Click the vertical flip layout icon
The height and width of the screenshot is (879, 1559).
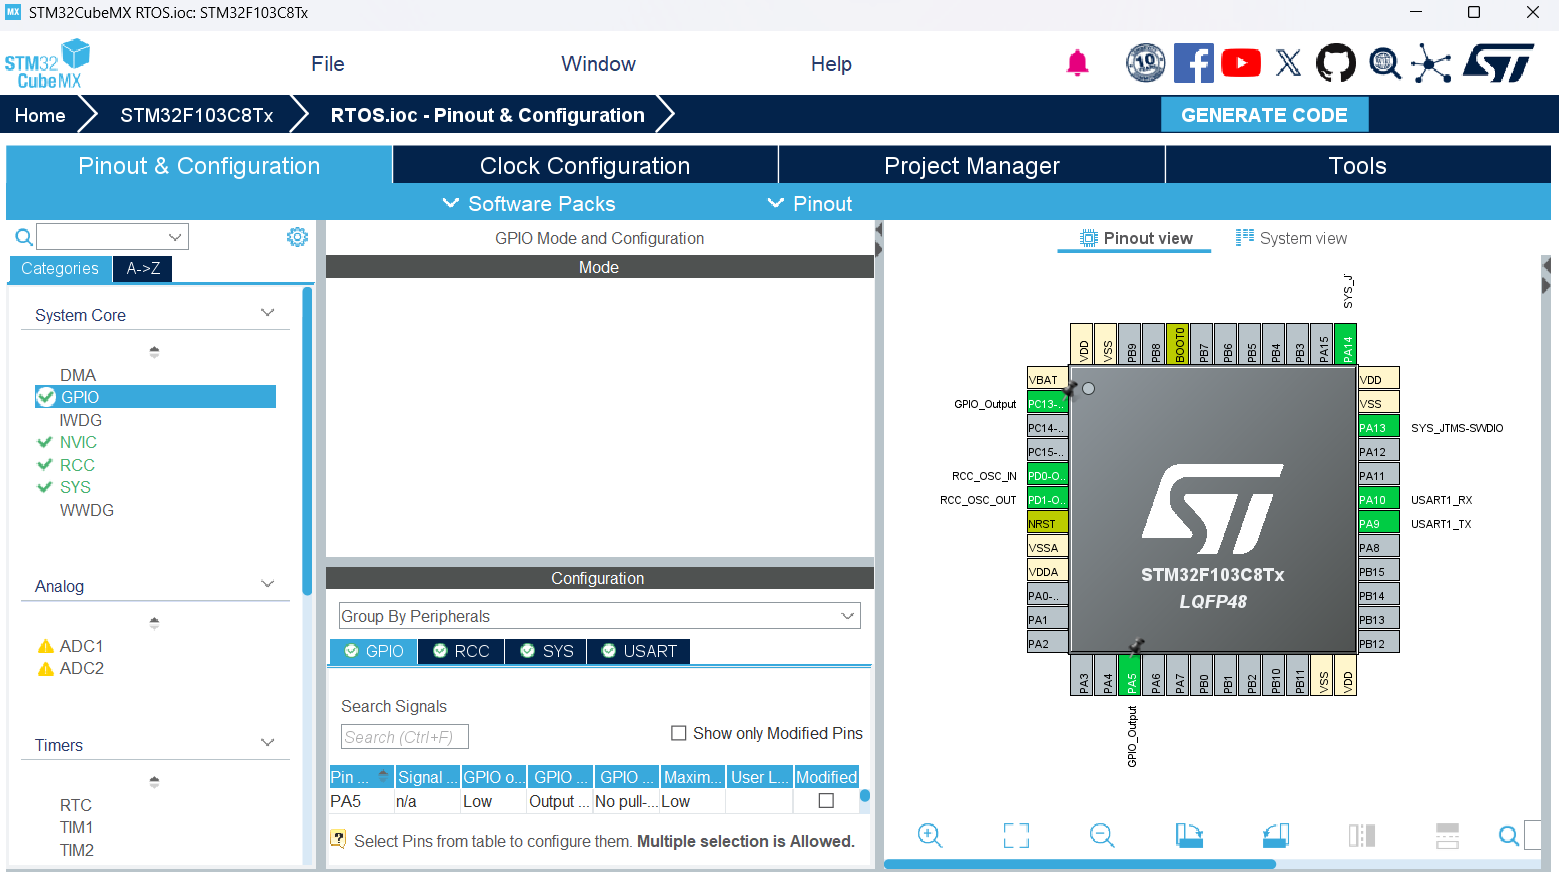1362,835
